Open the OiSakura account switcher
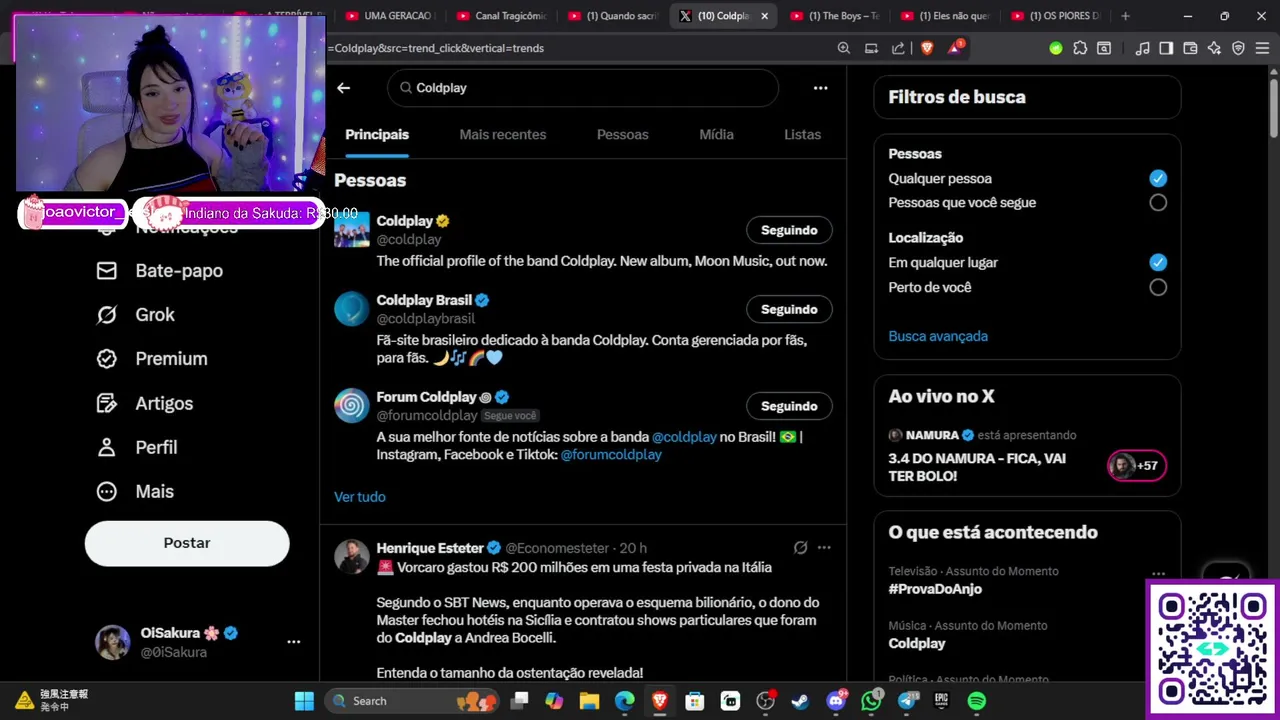 point(197,642)
